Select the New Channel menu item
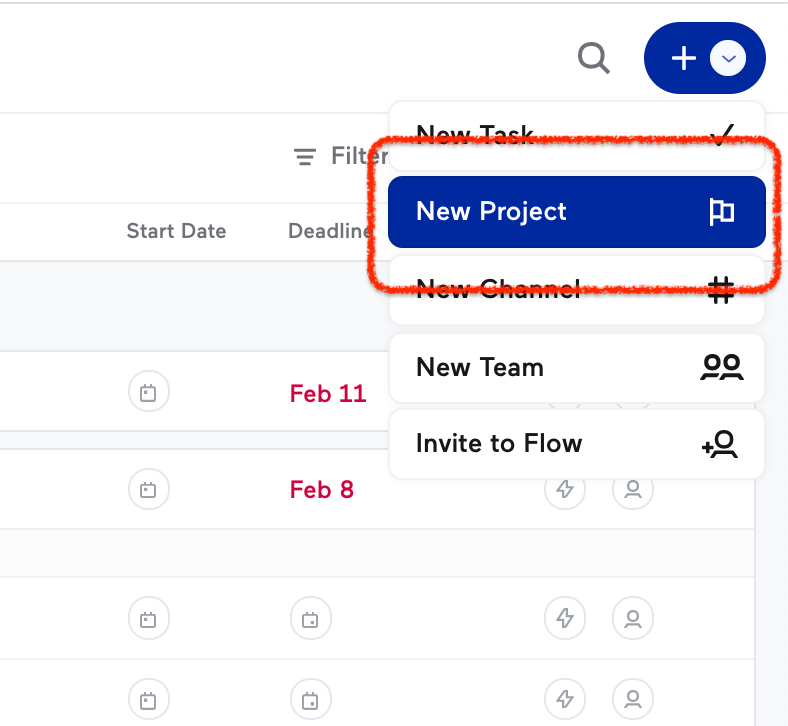788x726 pixels. coord(576,290)
